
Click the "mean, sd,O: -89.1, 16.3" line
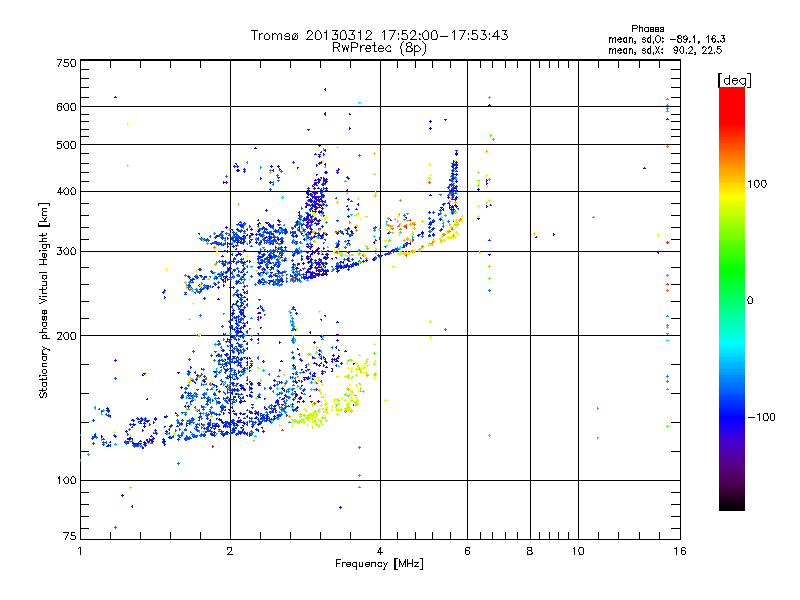666,39
